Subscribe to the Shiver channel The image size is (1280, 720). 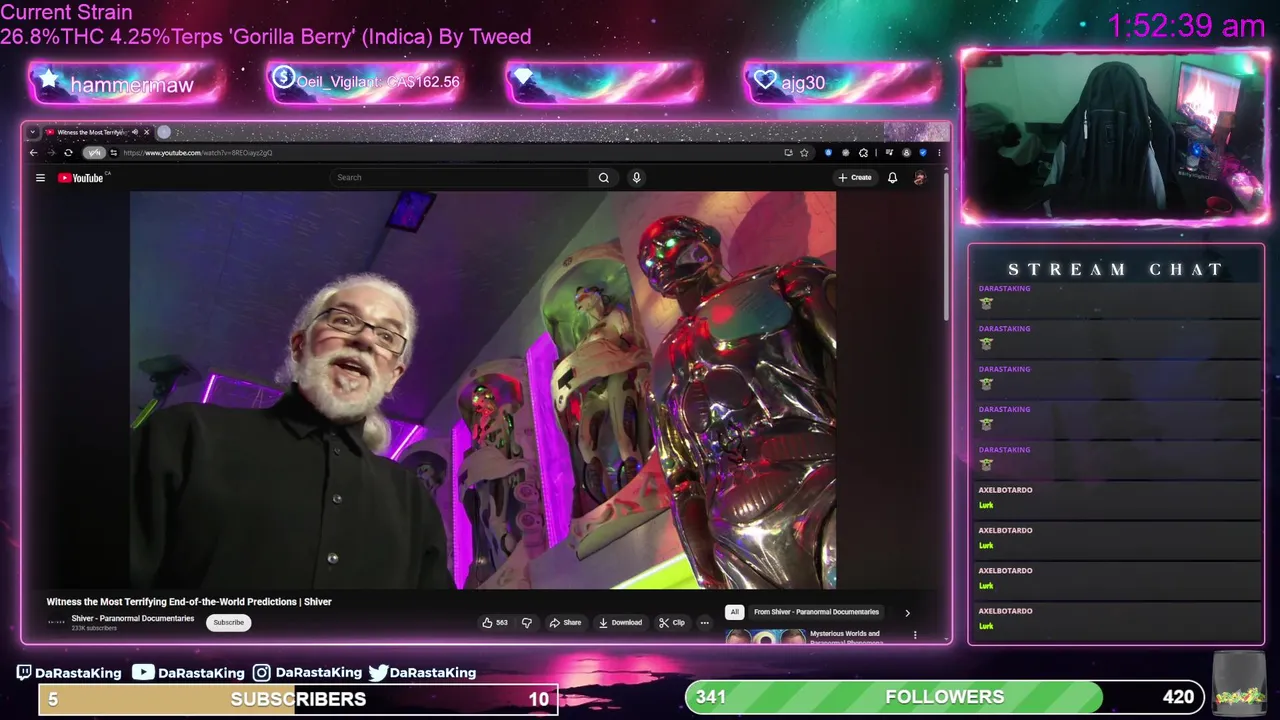228,622
